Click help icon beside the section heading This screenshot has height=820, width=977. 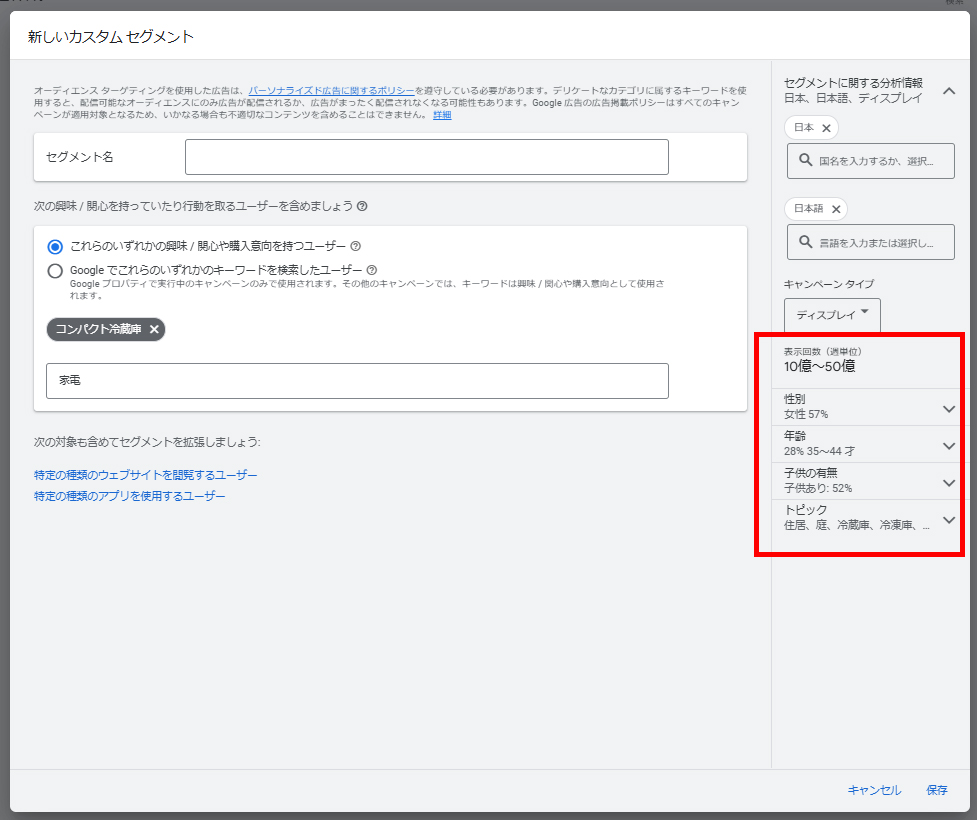pyautogui.click(x=362, y=206)
